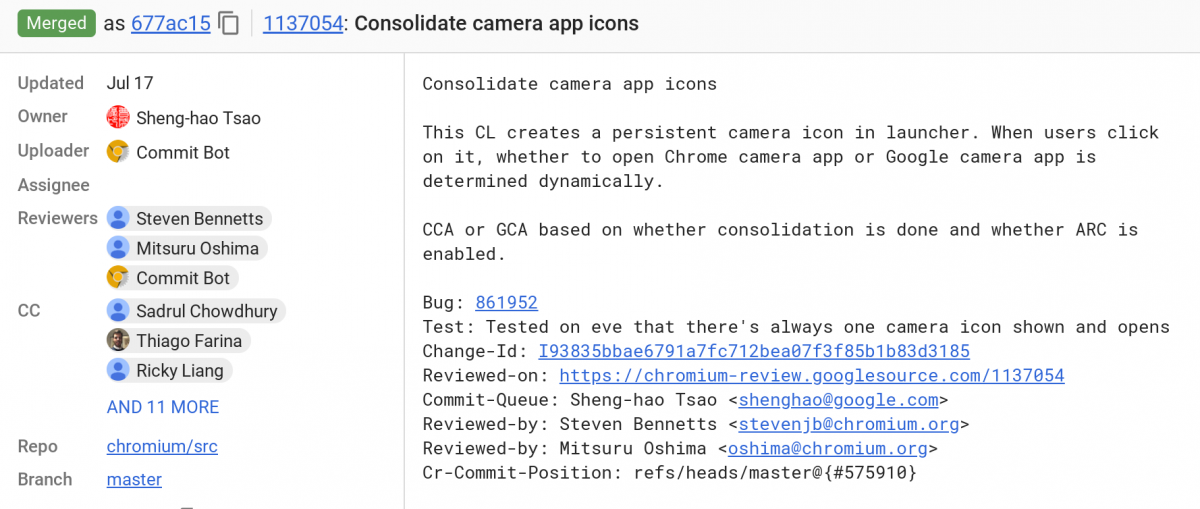This screenshot has width=1200, height=509.
Task: Click Steven Bennetts reviewer avatar
Action: [118, 219]
